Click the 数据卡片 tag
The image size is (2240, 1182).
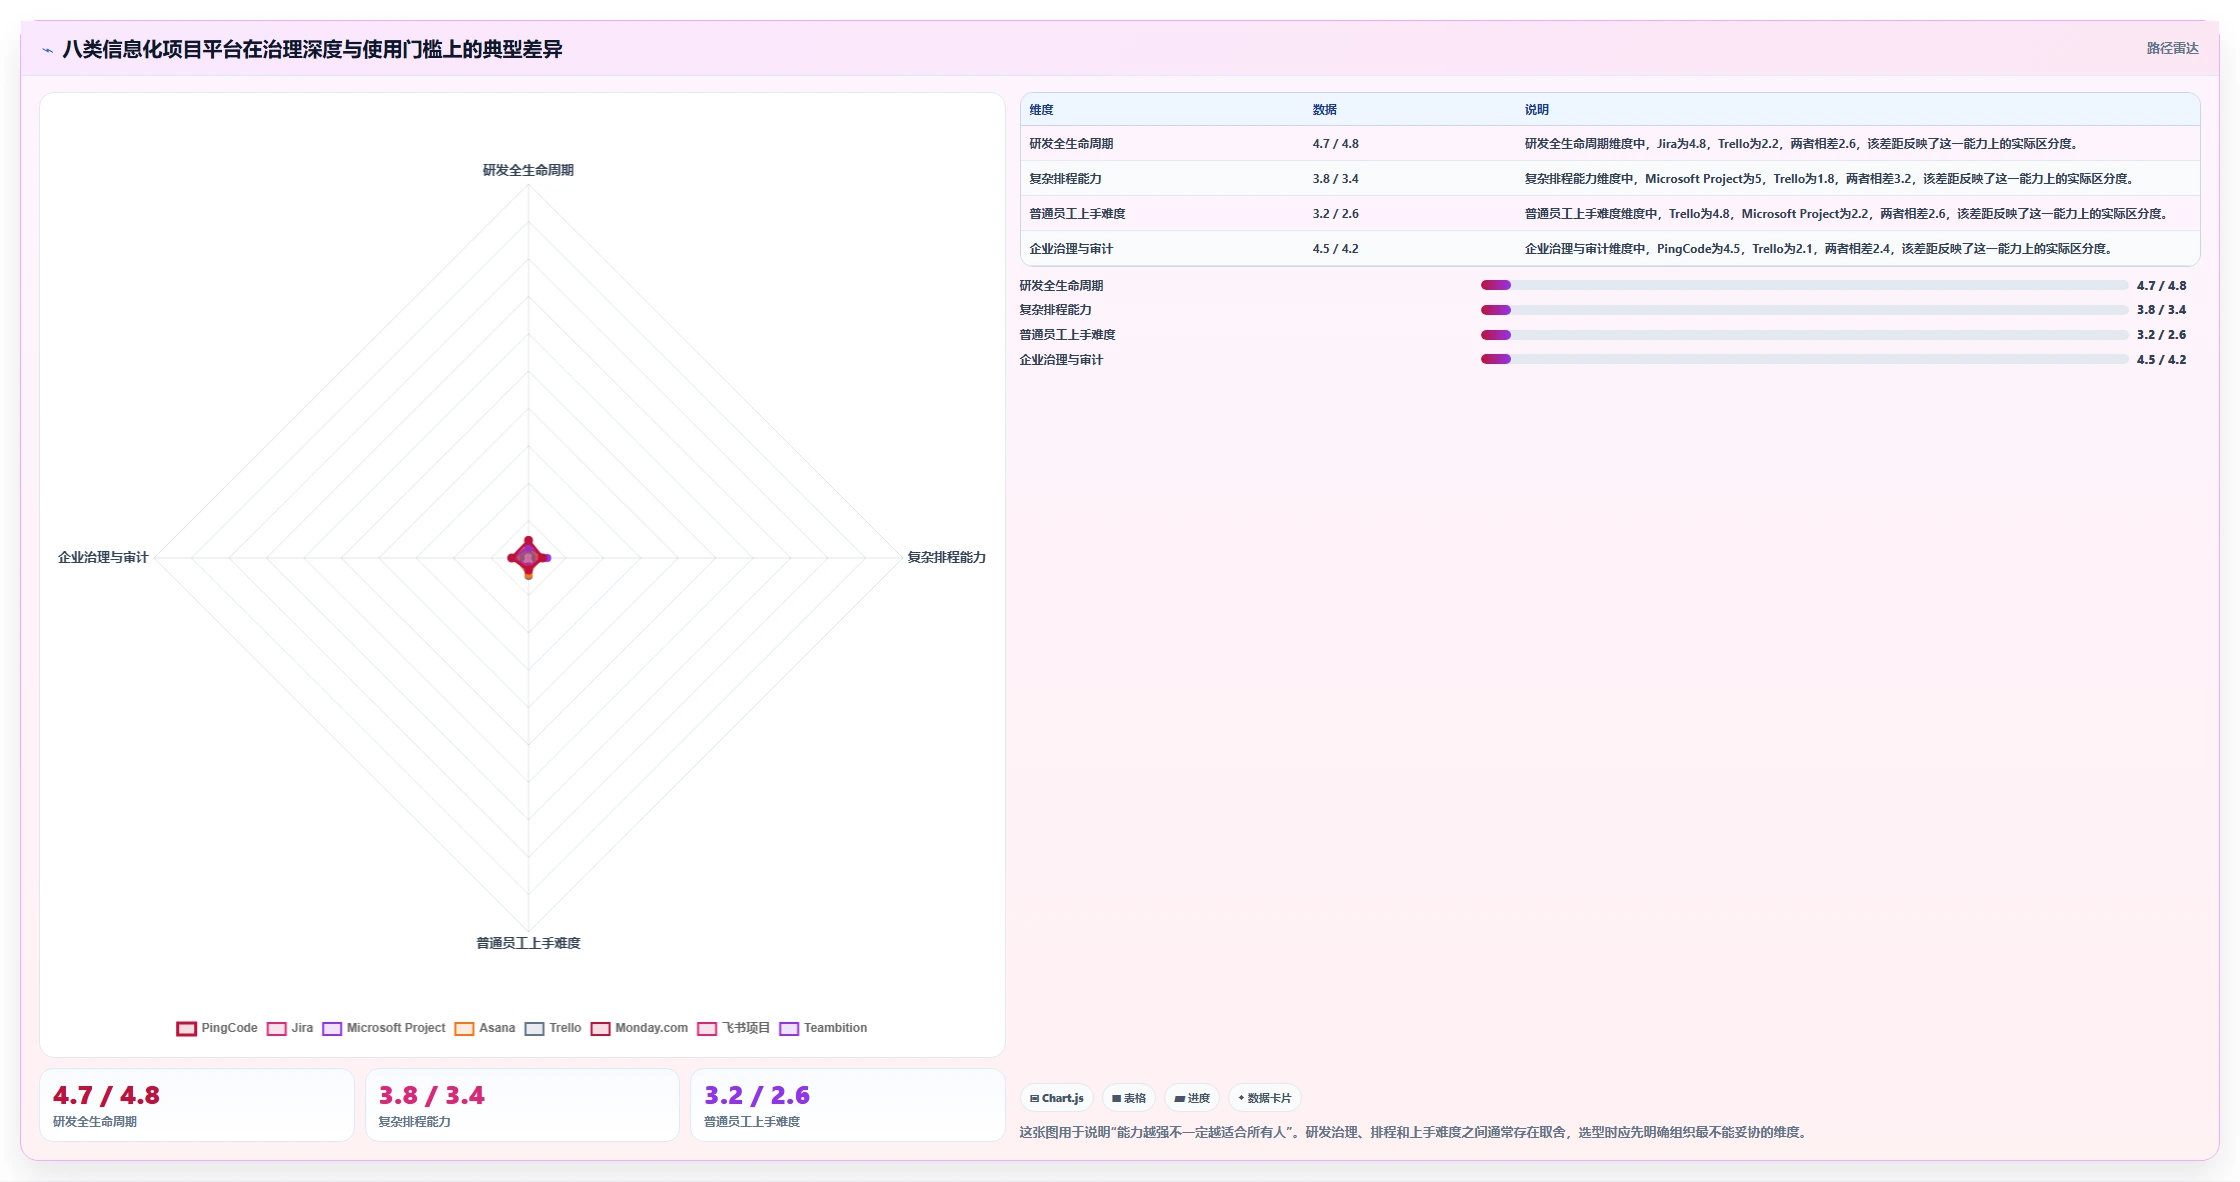[x=1264, y=1098]
